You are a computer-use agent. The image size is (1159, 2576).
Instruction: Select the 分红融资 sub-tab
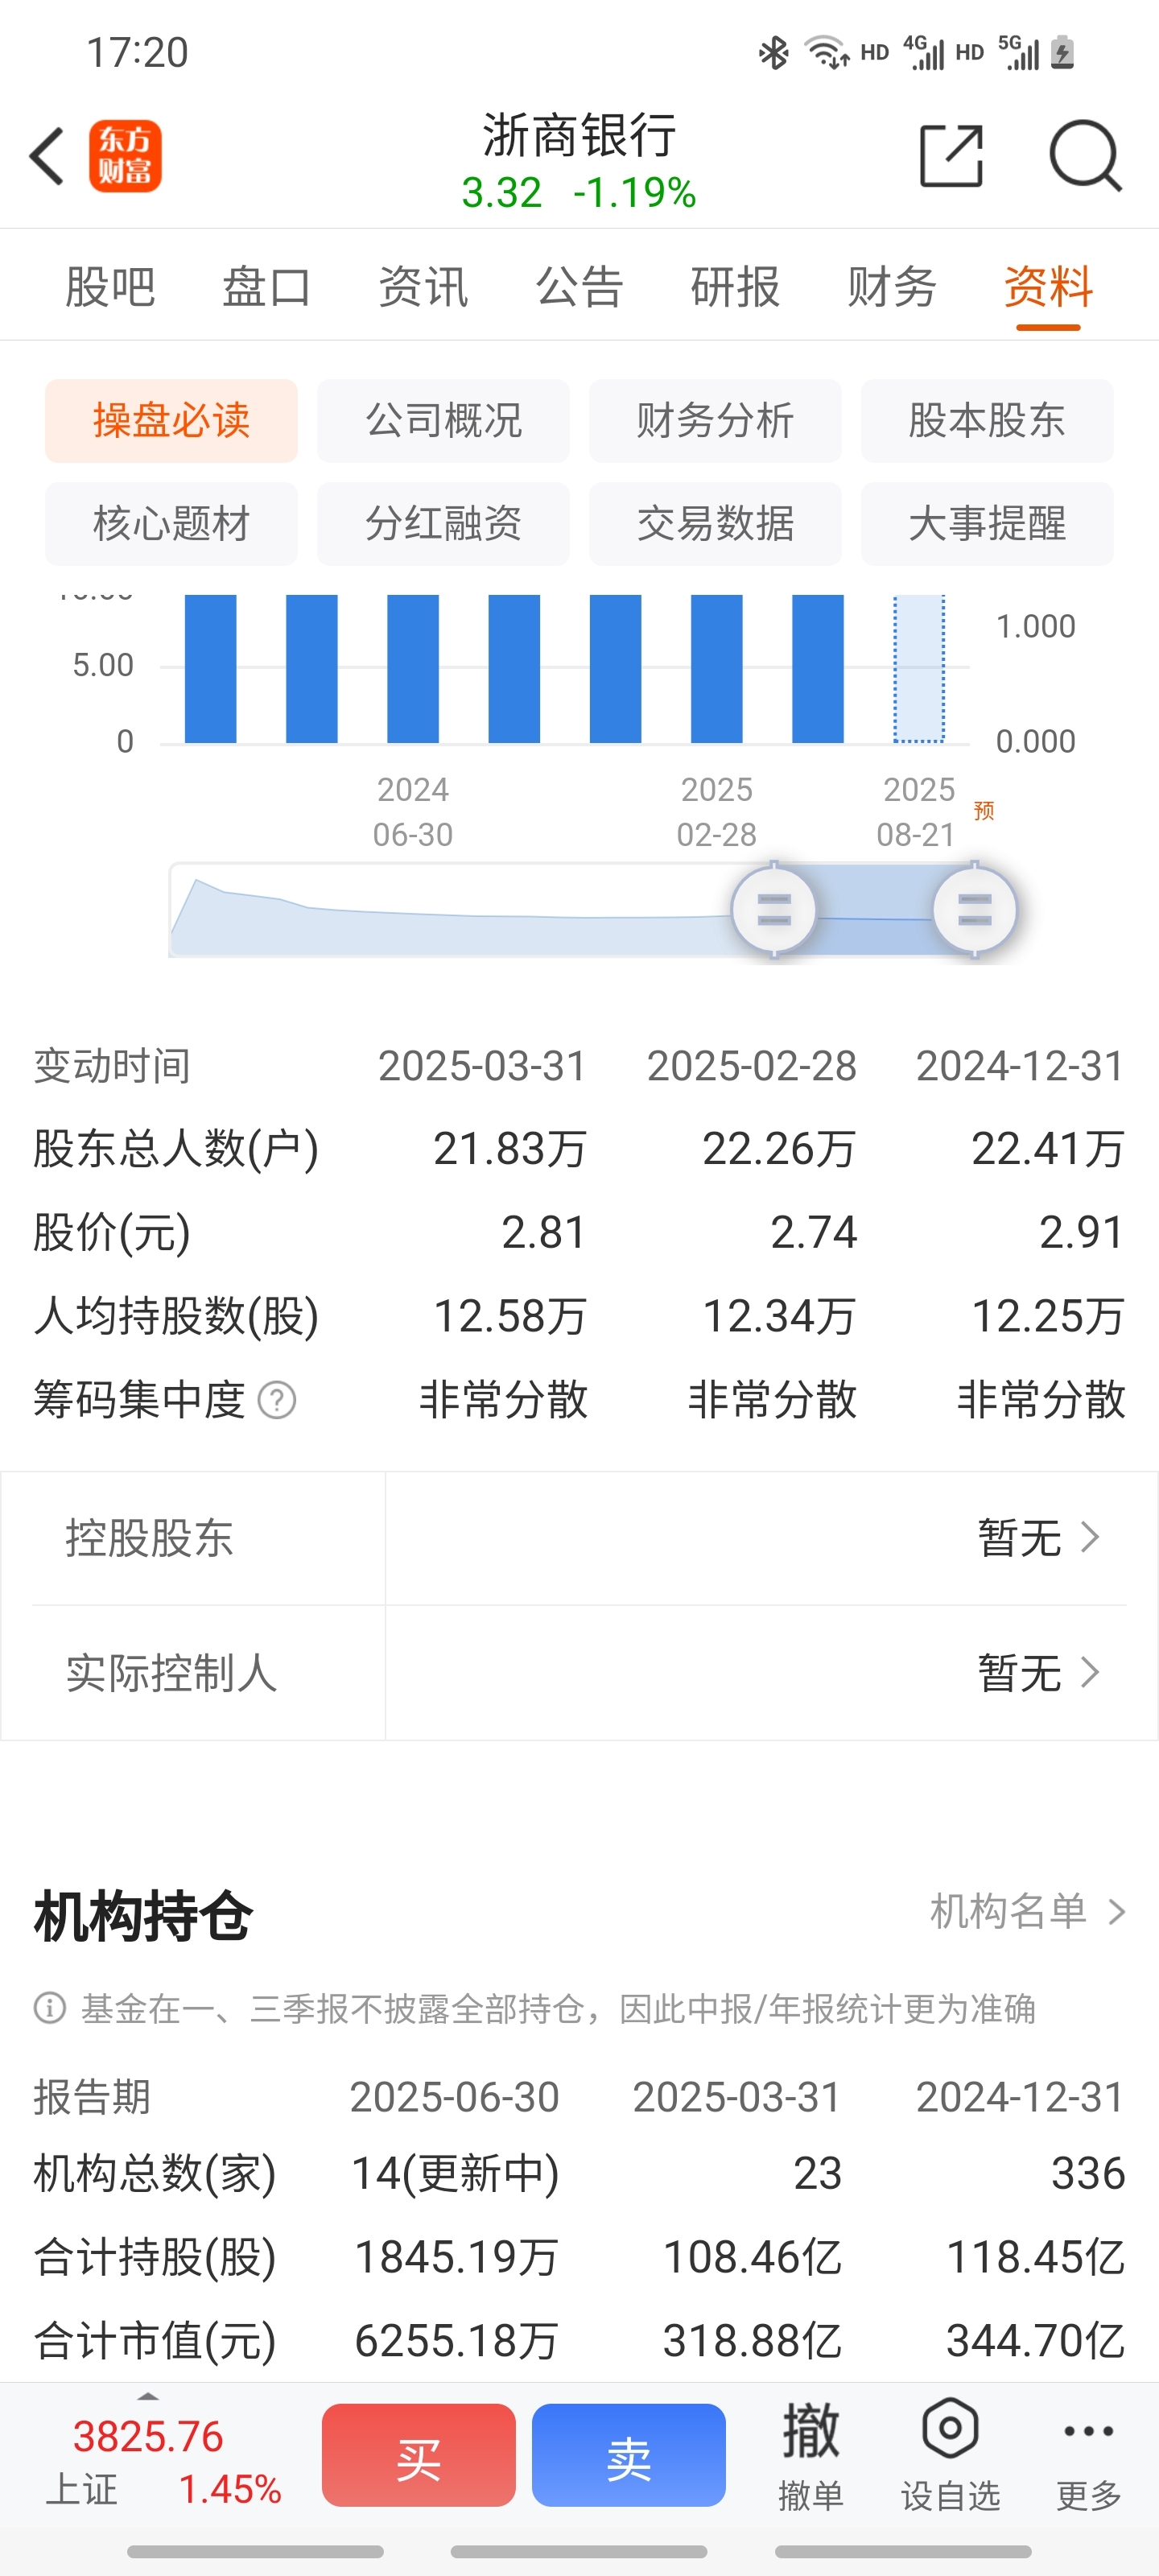click(x=443, y=524)
